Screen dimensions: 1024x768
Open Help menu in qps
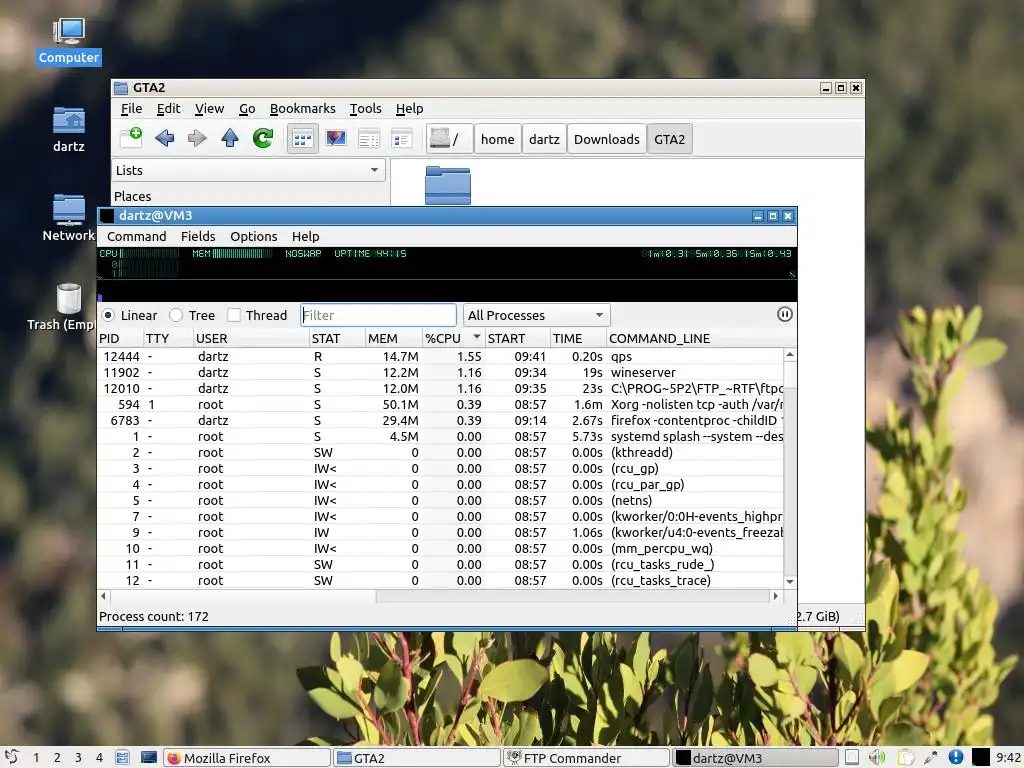click(x=305, y=236)
